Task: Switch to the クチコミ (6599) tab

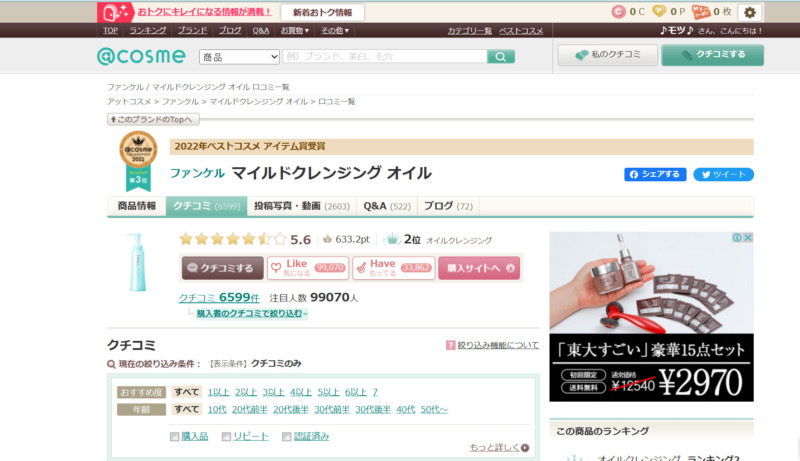Action: [x=206, y=206]
